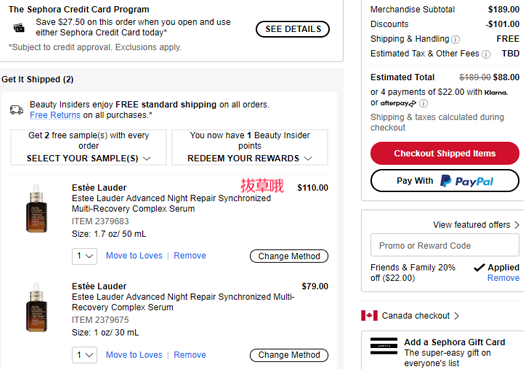The height and width of the screenshot is (371, 524).
Task: Click into Promo or Reward Code field
Action: [444, 246]
